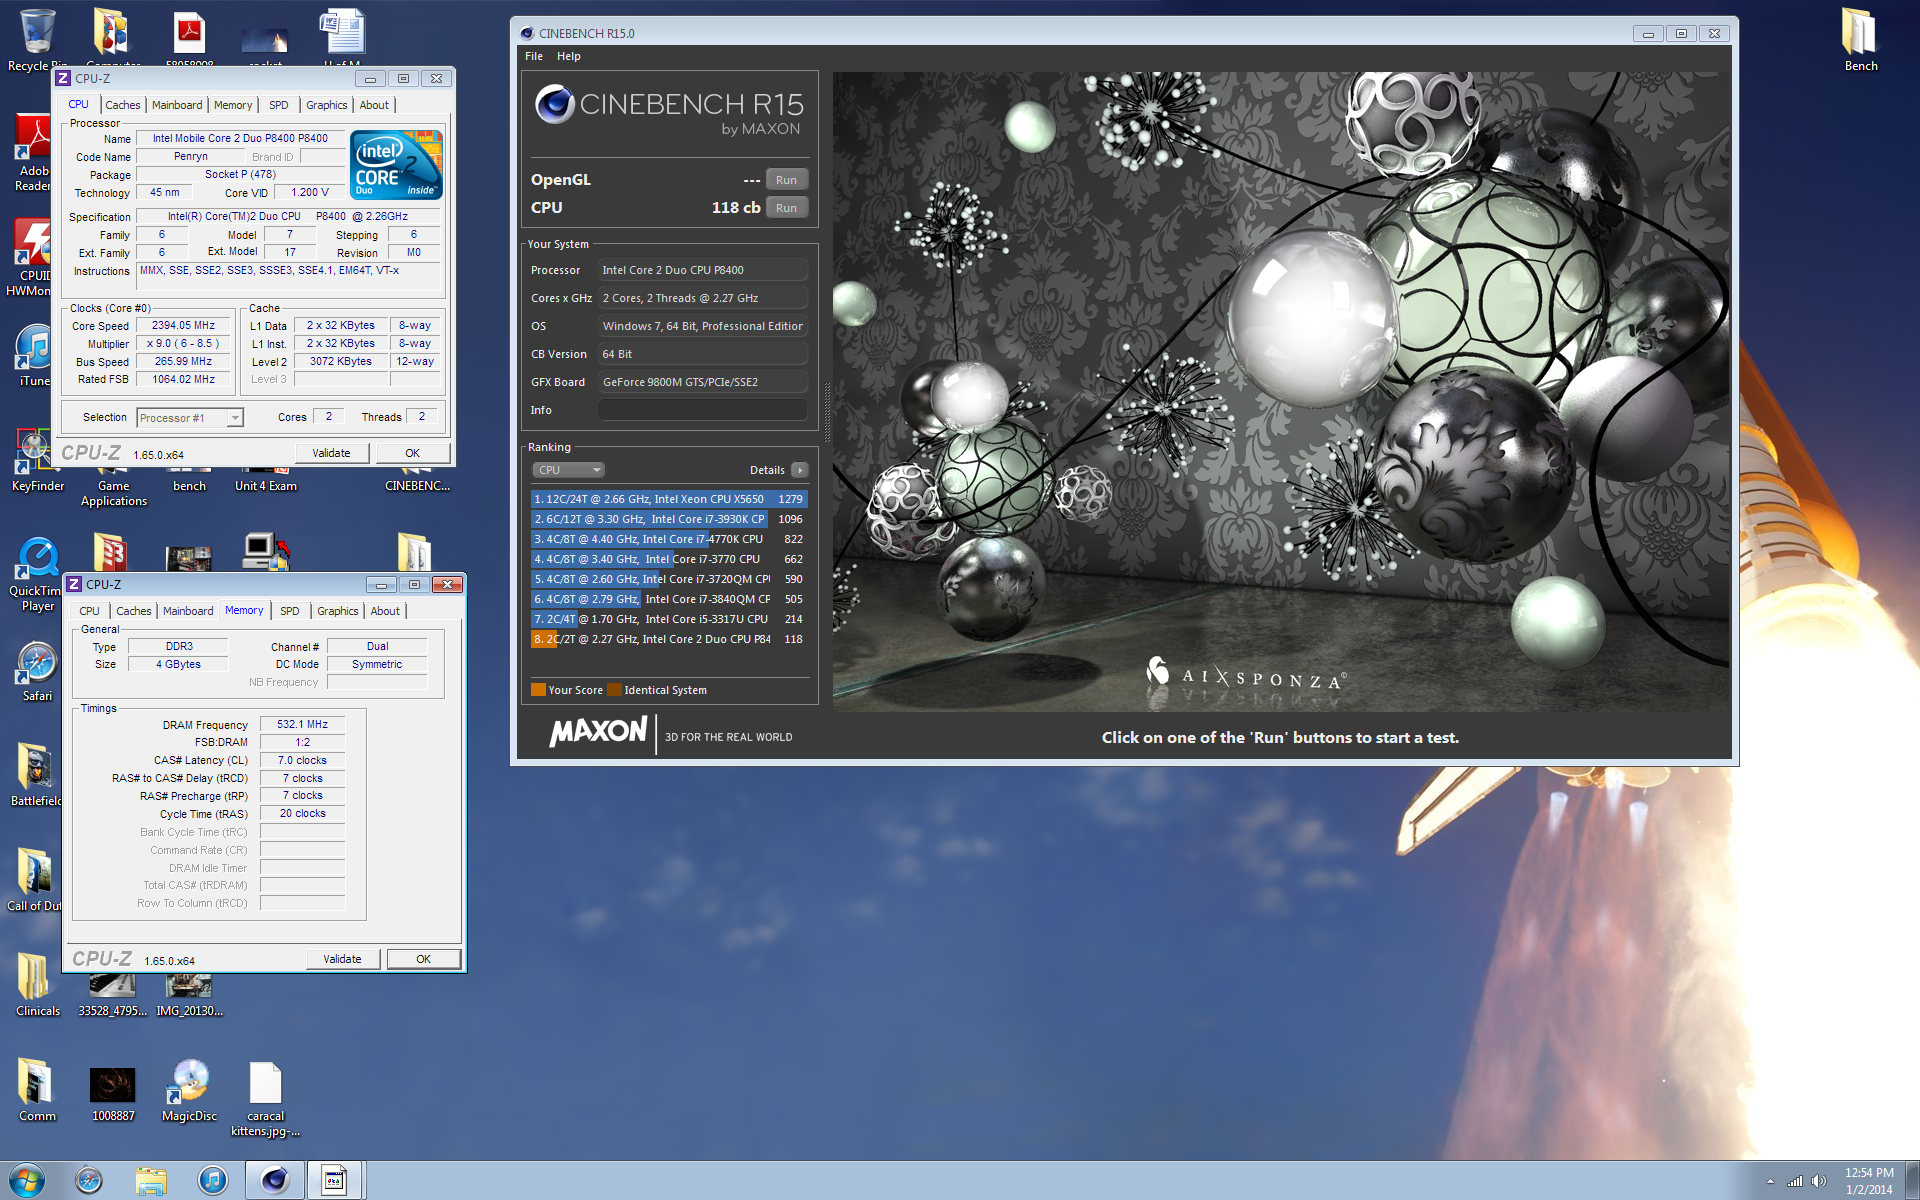1920x1200 pixels.
Task: Select CPU tab in bottom CPU-Z window
Action: [x=90, y=611]
